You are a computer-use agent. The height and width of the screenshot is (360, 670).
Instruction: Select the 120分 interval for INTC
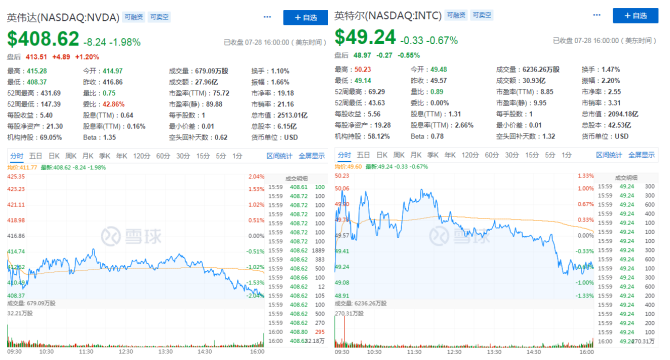tap(470, 155)
